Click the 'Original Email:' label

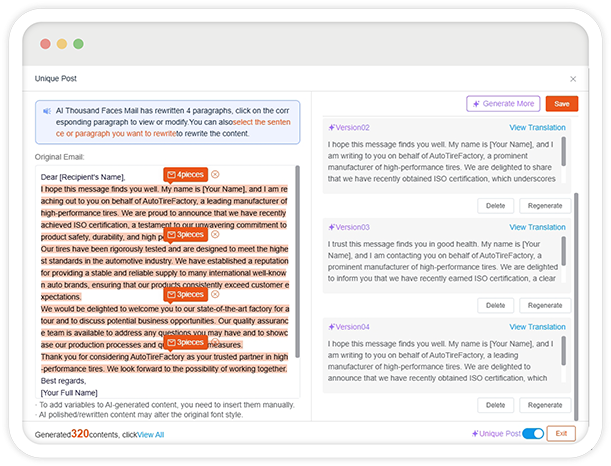coord(59,157)
